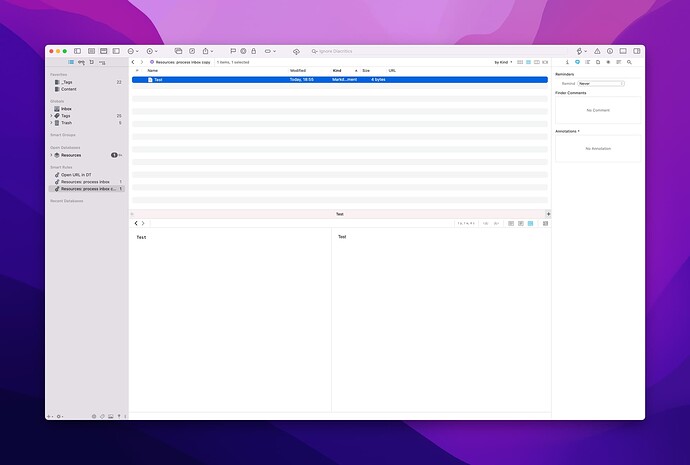Open the add plus menu at the sidebar bottom
Image resolution: width=690 pixels, height=465 pixels.
point(50,416)
